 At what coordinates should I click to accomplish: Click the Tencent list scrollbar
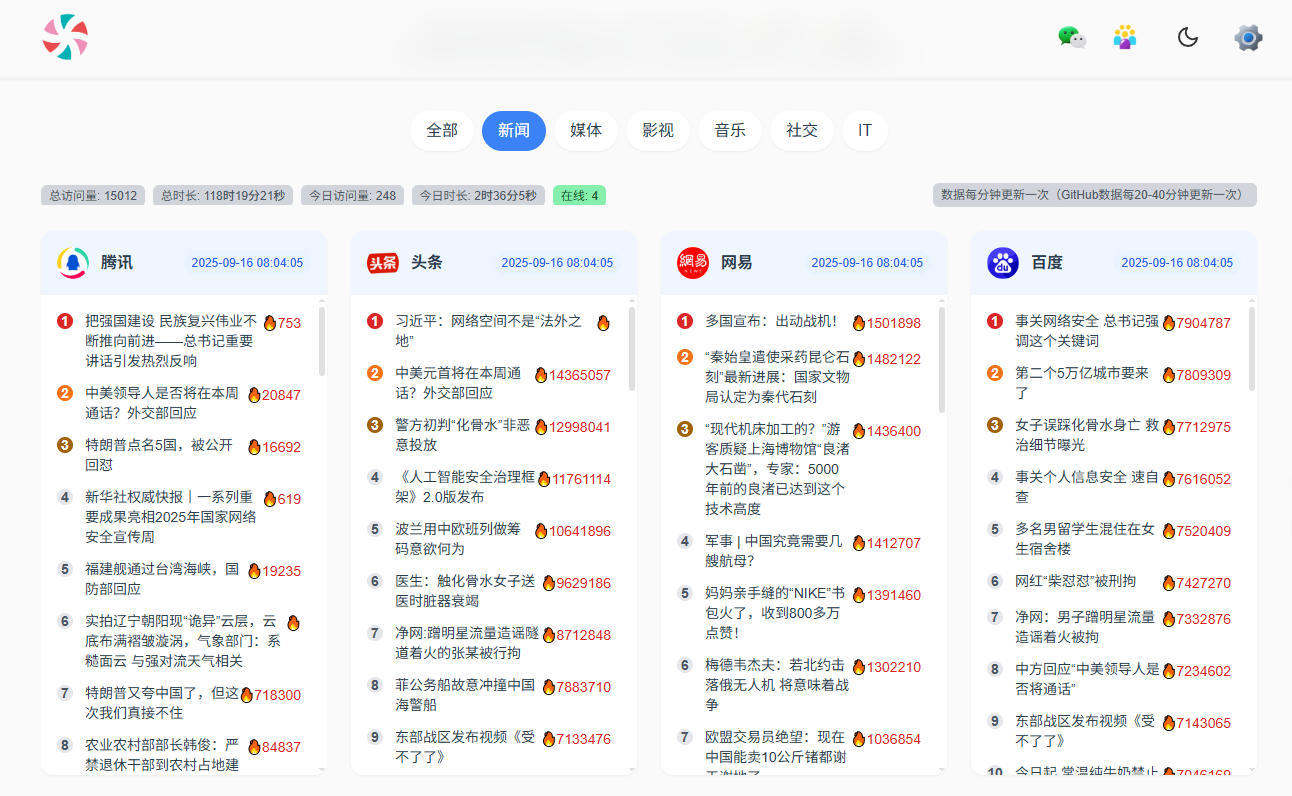pyautogui.click(x=321, y=340)
